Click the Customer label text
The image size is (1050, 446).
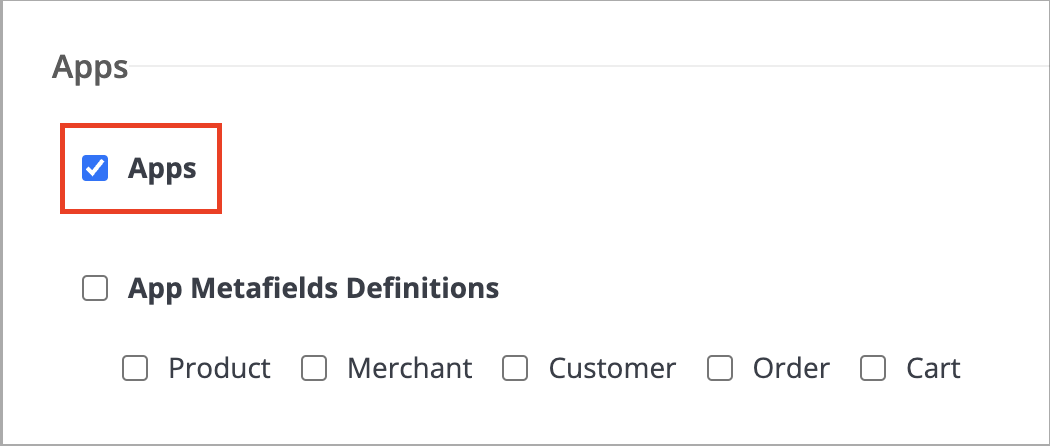[x=613, y=368]
